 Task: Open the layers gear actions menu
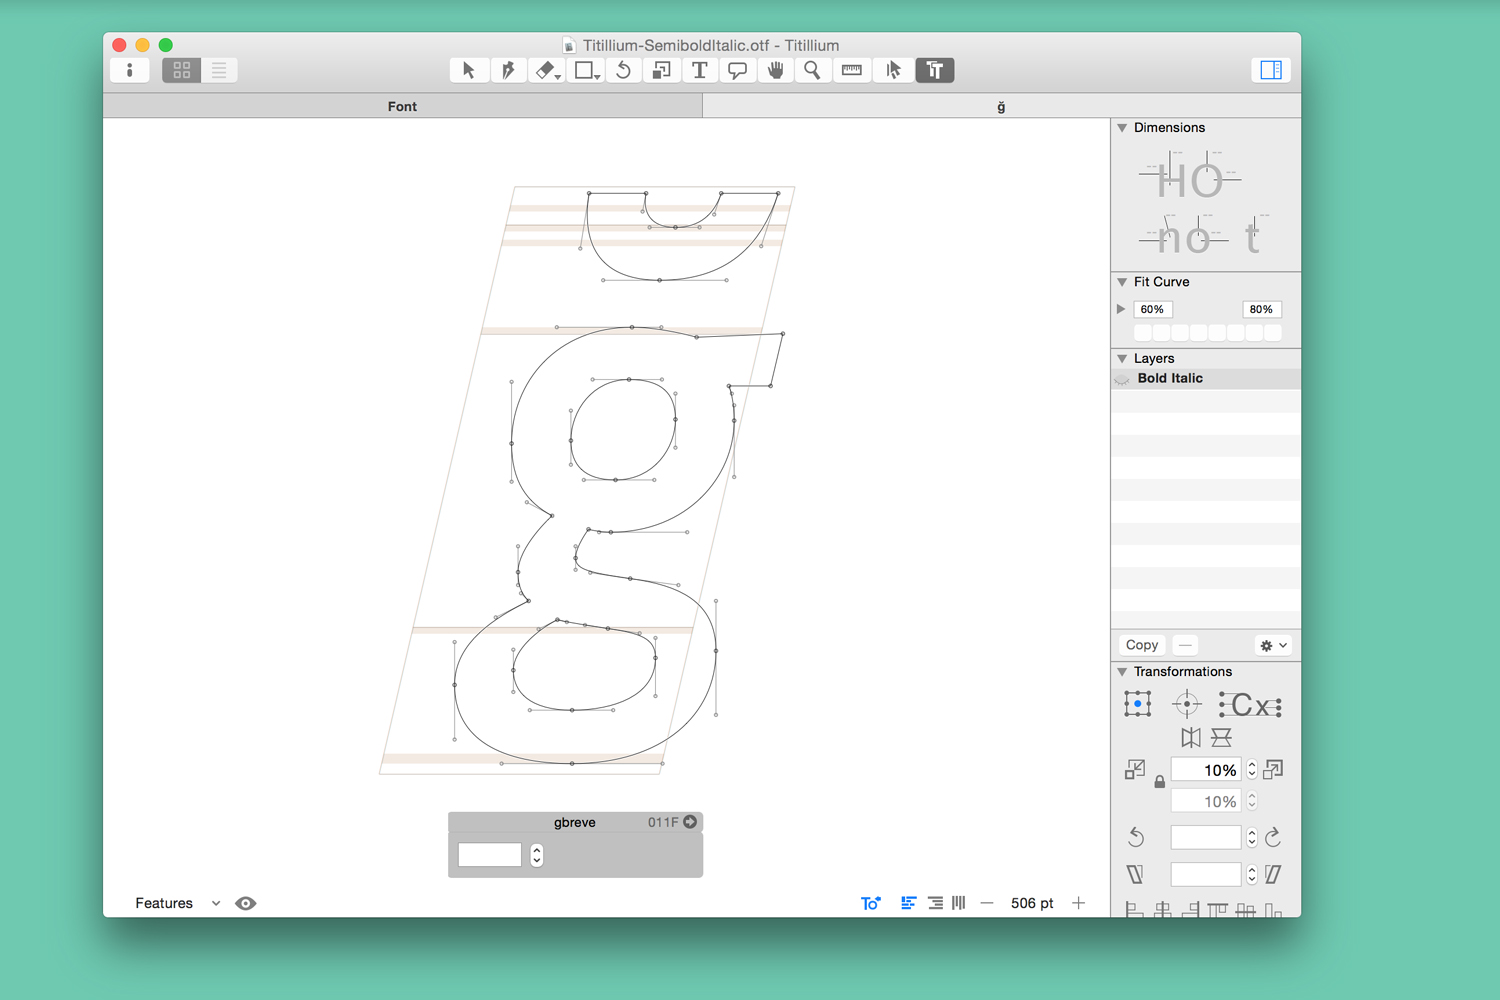click(1273, 645)
